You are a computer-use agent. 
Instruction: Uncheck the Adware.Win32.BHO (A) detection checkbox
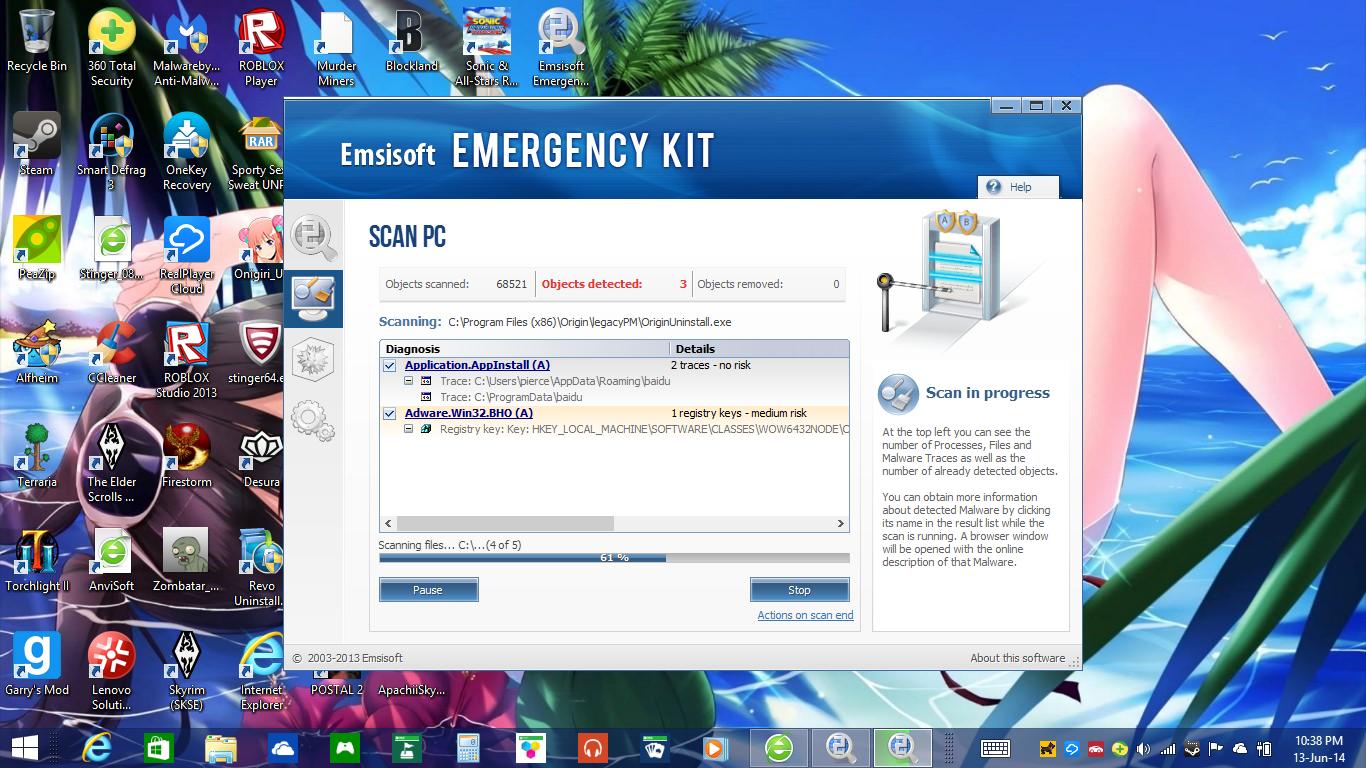(x=390, y=414)
